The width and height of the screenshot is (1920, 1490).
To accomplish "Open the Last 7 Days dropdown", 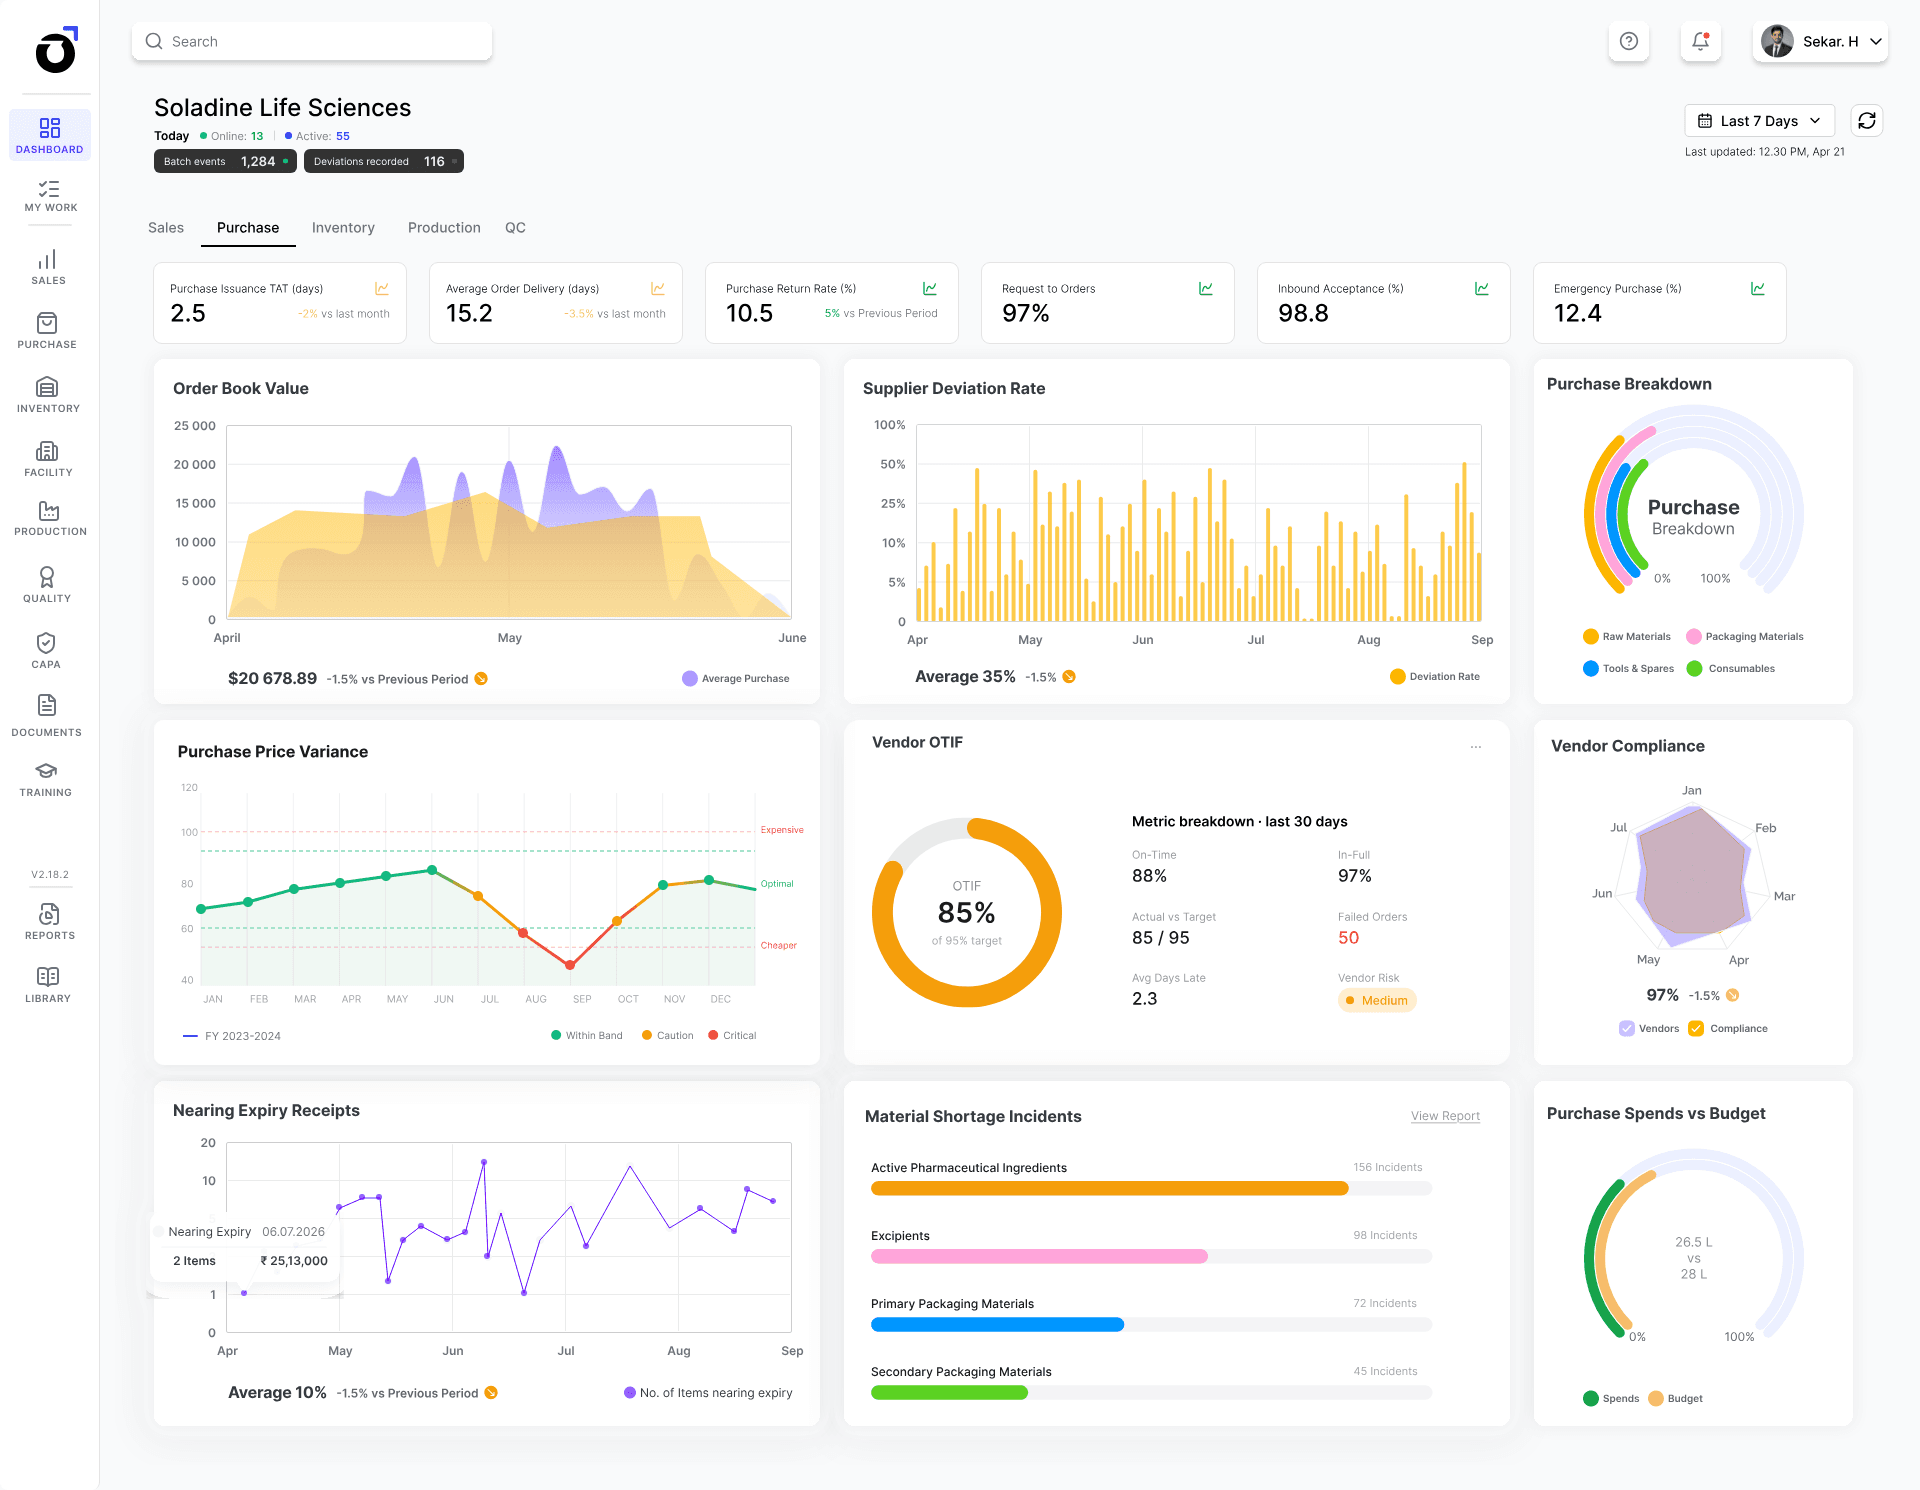I will tap(1760, 121).
